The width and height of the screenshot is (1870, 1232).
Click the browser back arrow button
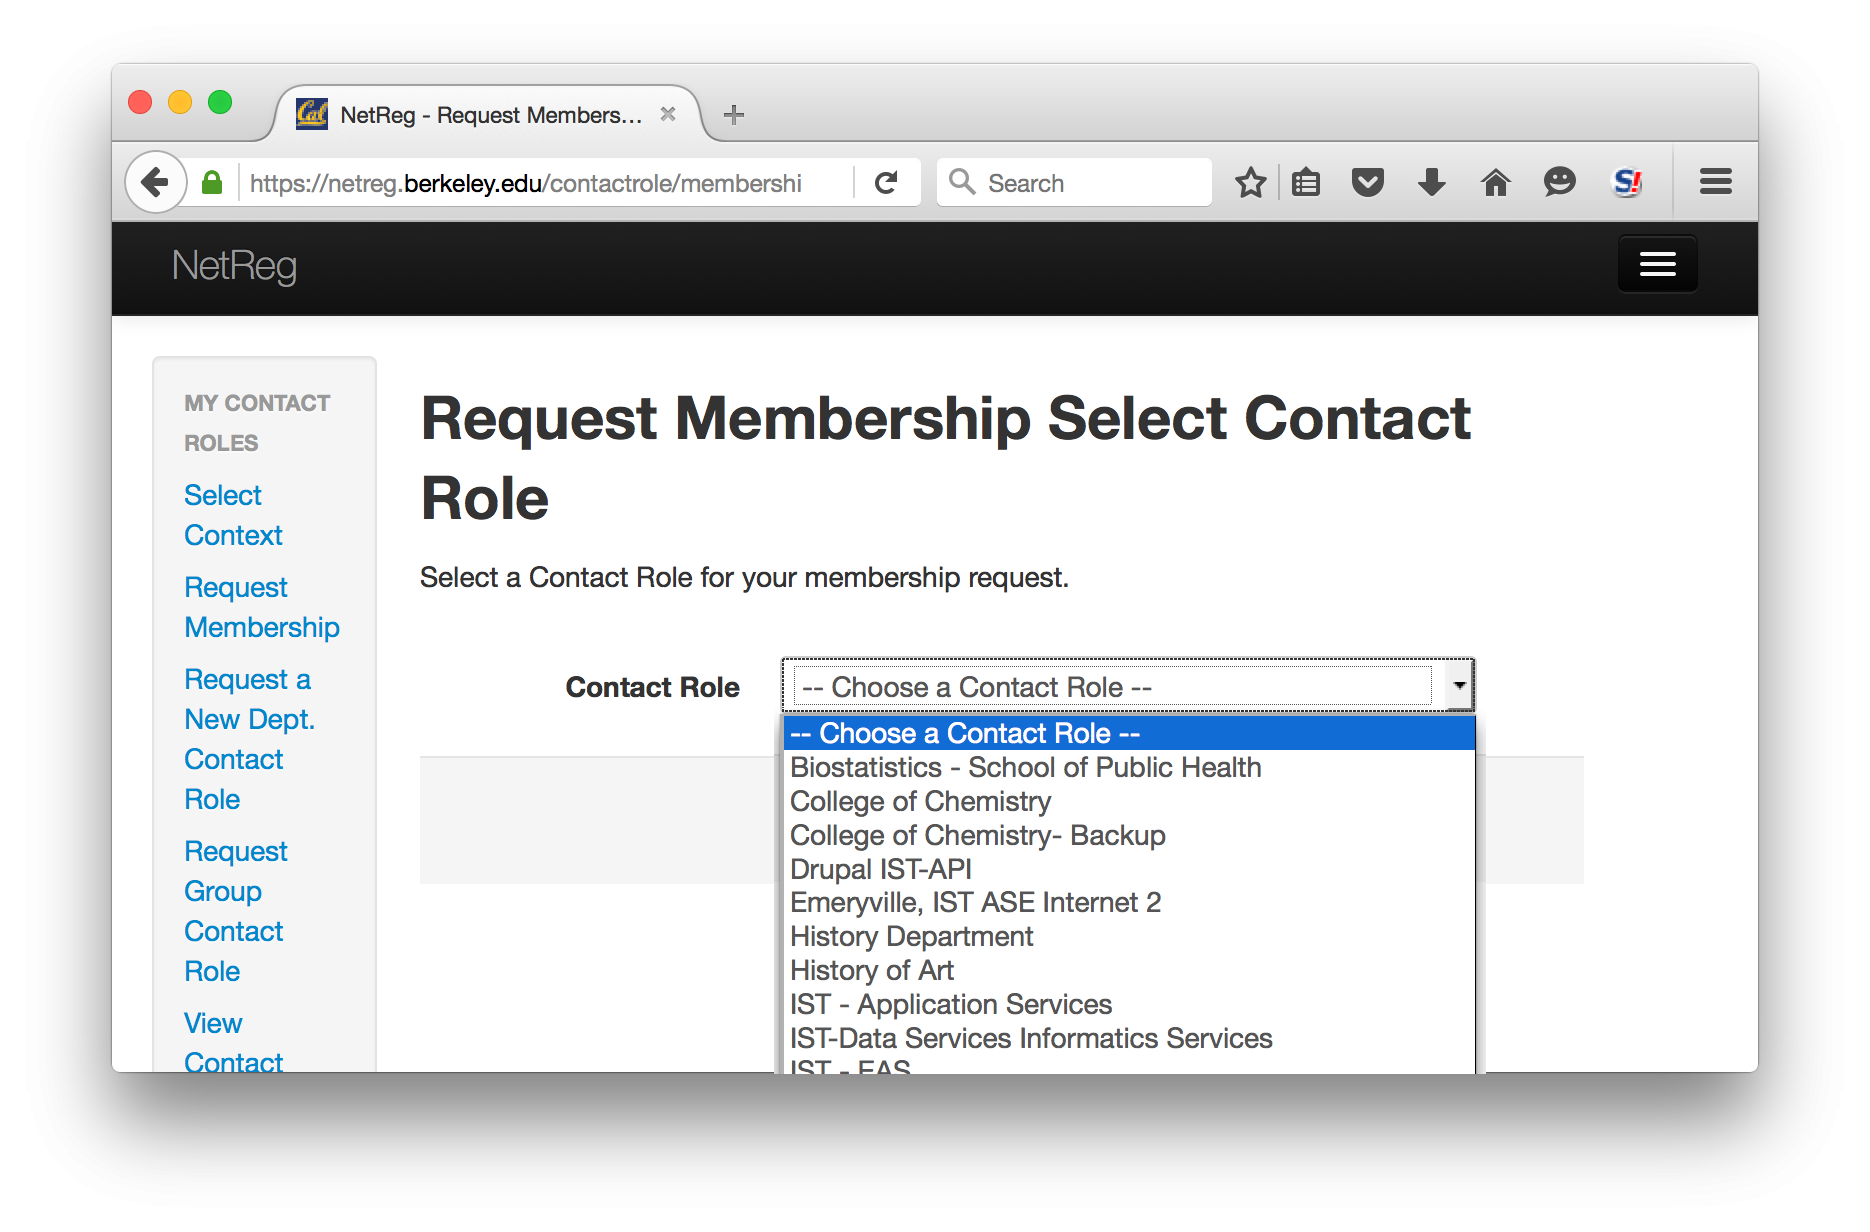tap(155, 182)
